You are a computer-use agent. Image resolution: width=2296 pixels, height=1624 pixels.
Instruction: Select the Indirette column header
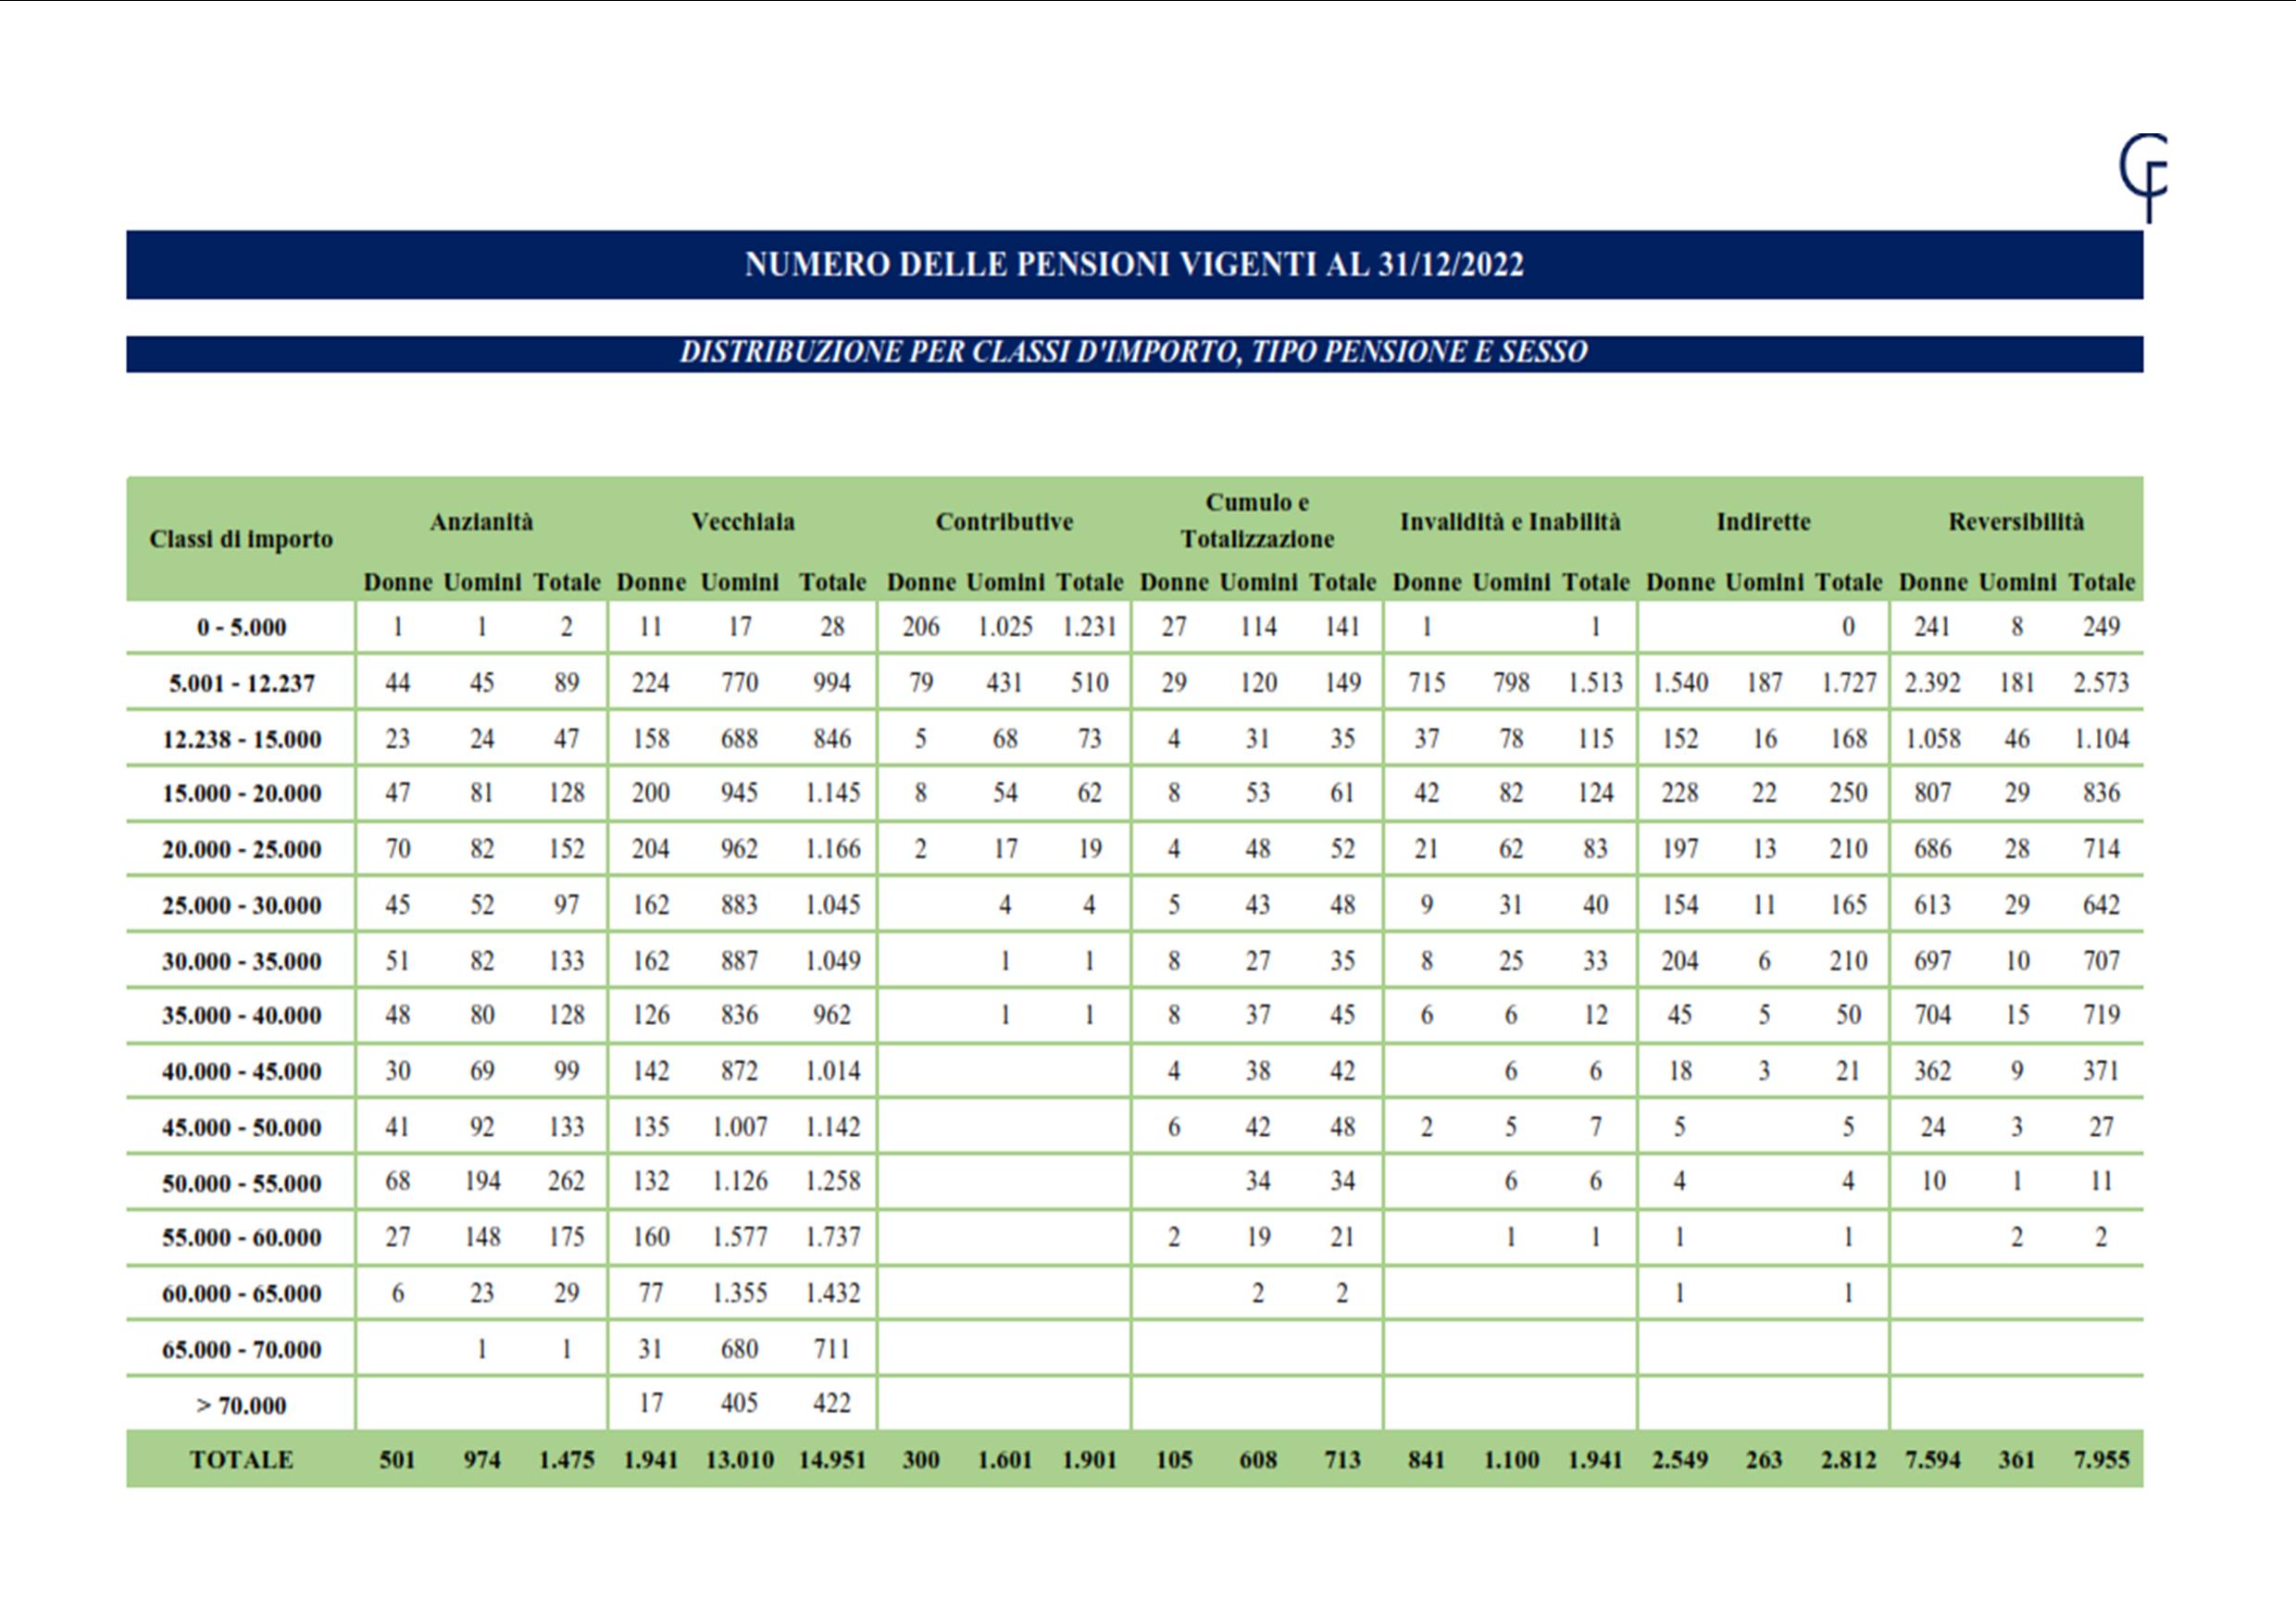tap(1763, 522)
